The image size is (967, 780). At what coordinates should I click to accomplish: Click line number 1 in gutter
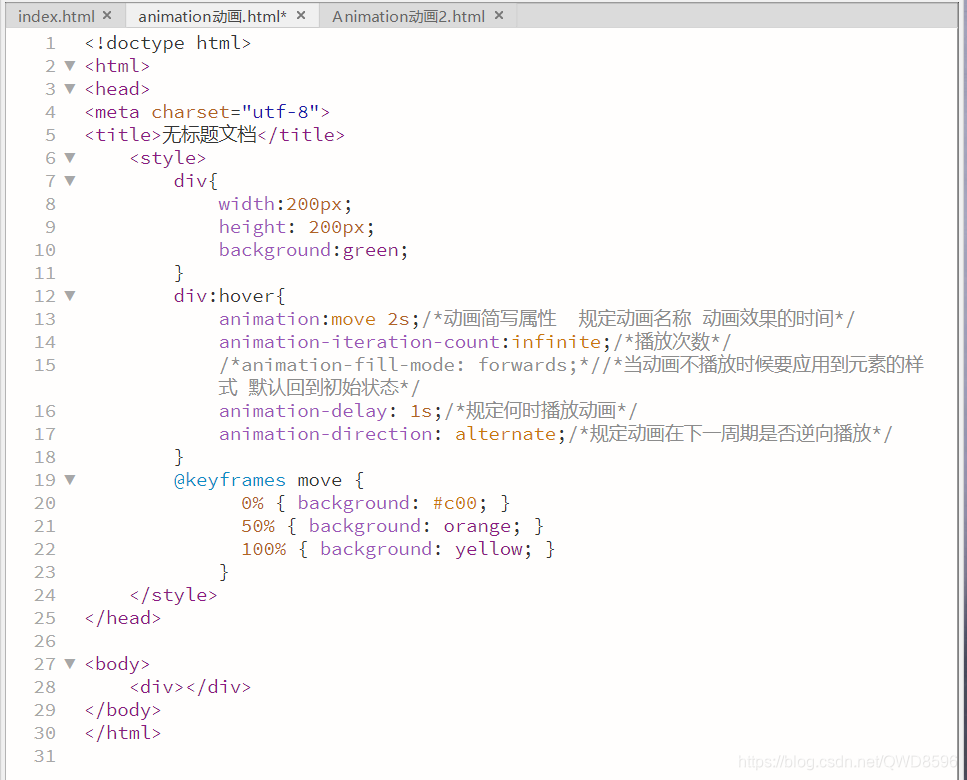click(x=51, y=43)
